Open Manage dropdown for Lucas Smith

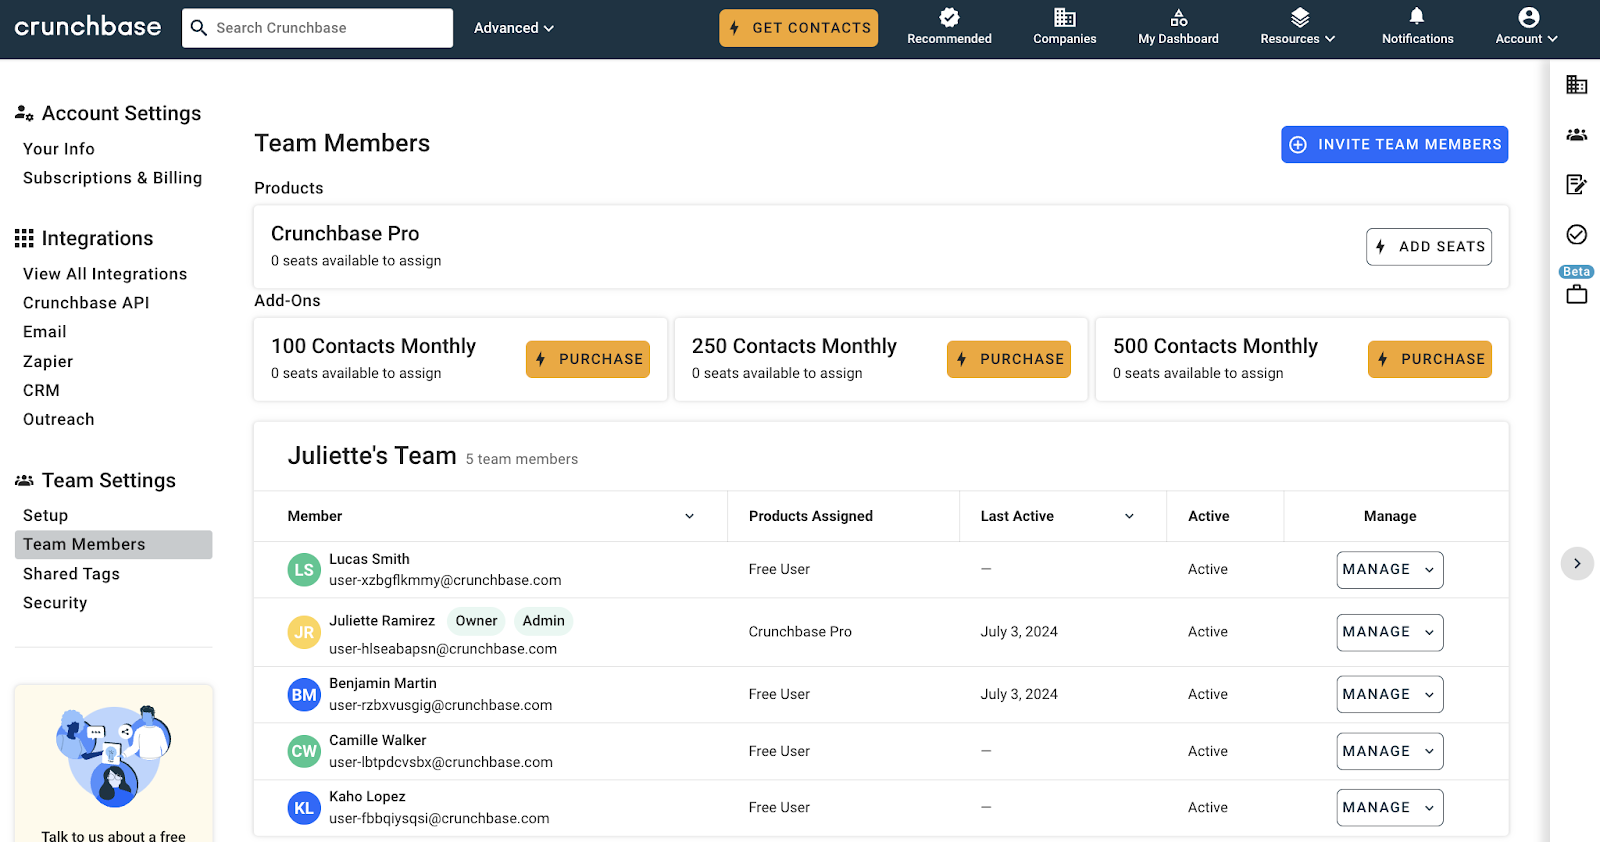click(x=1390, y=570)
